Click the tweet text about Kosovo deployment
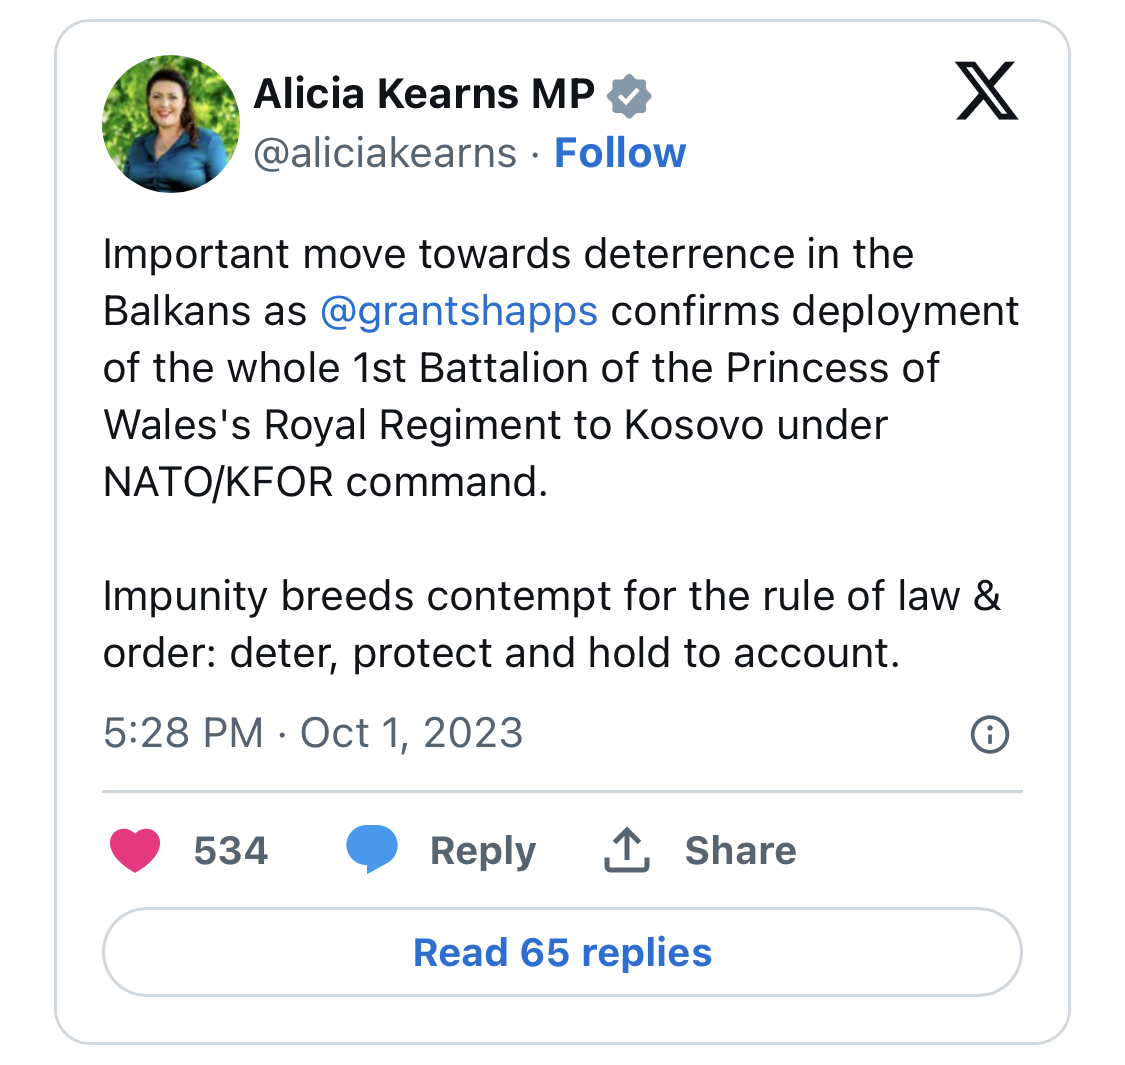This screenshot has height=1065, width=1125. (x=560, y=367)
